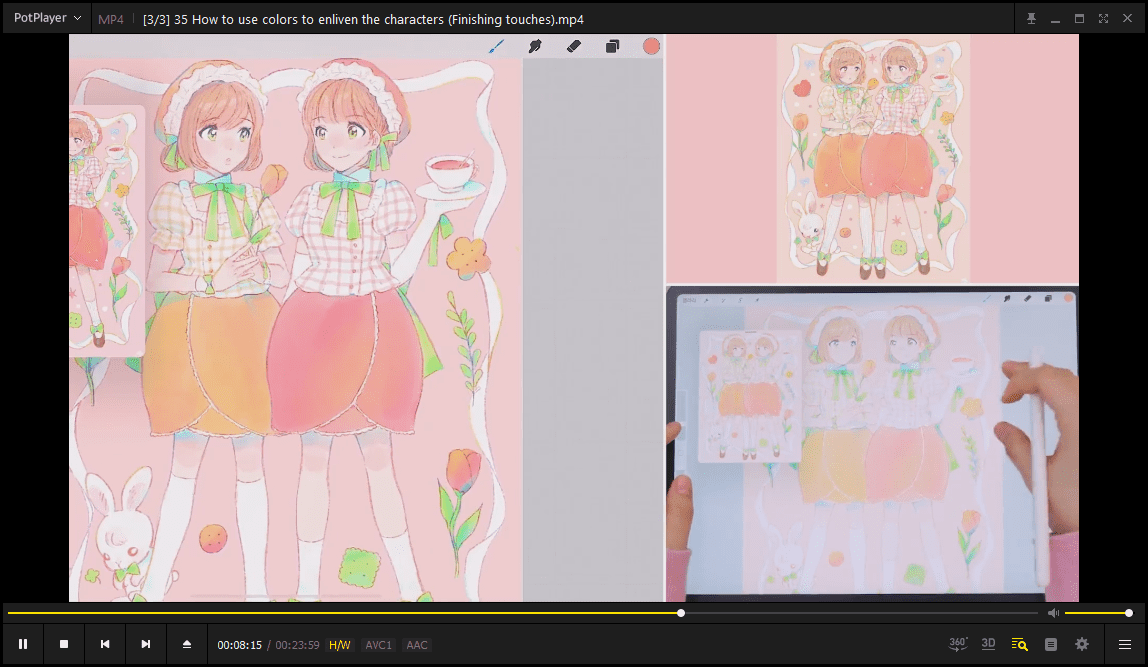Toggle the H/W hardware acceleration indicator
The height and width of the screenshot is (667, 1148).
340,645
